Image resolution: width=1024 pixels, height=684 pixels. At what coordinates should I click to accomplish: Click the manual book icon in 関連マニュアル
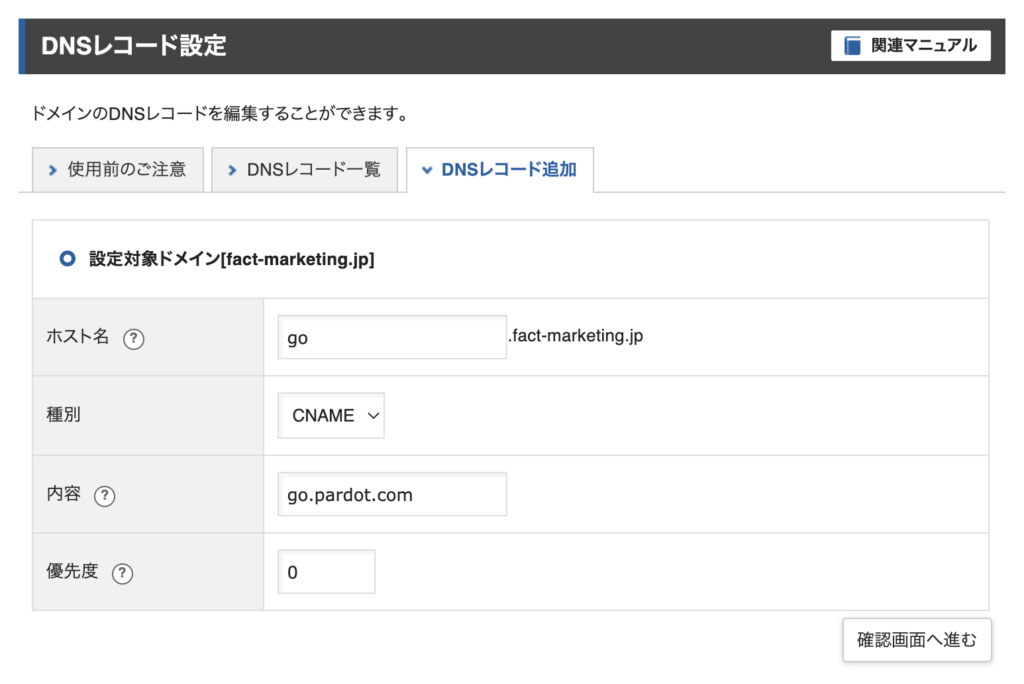point(851,45)
